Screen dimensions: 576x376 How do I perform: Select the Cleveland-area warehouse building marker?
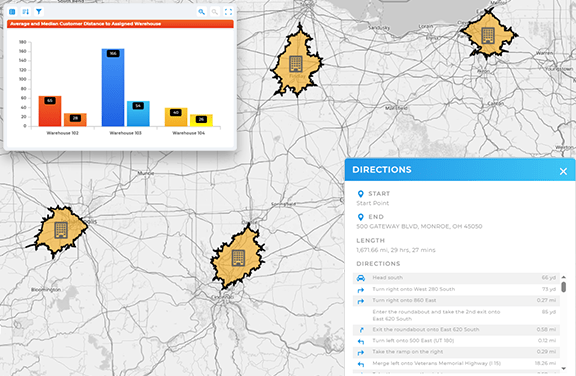pos(488,36)
